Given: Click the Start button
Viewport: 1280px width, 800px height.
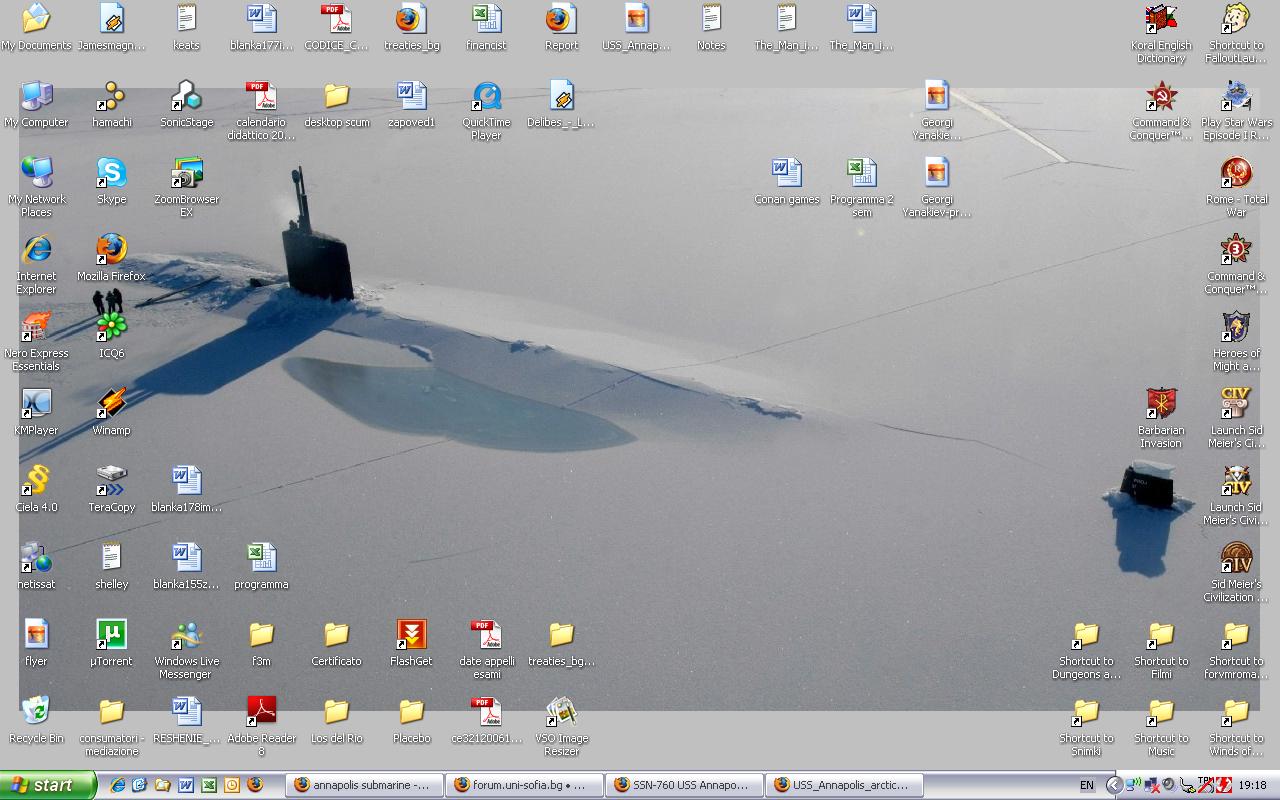Looking at the screenshot, I should pyautogui.click(x=48, y=785).
